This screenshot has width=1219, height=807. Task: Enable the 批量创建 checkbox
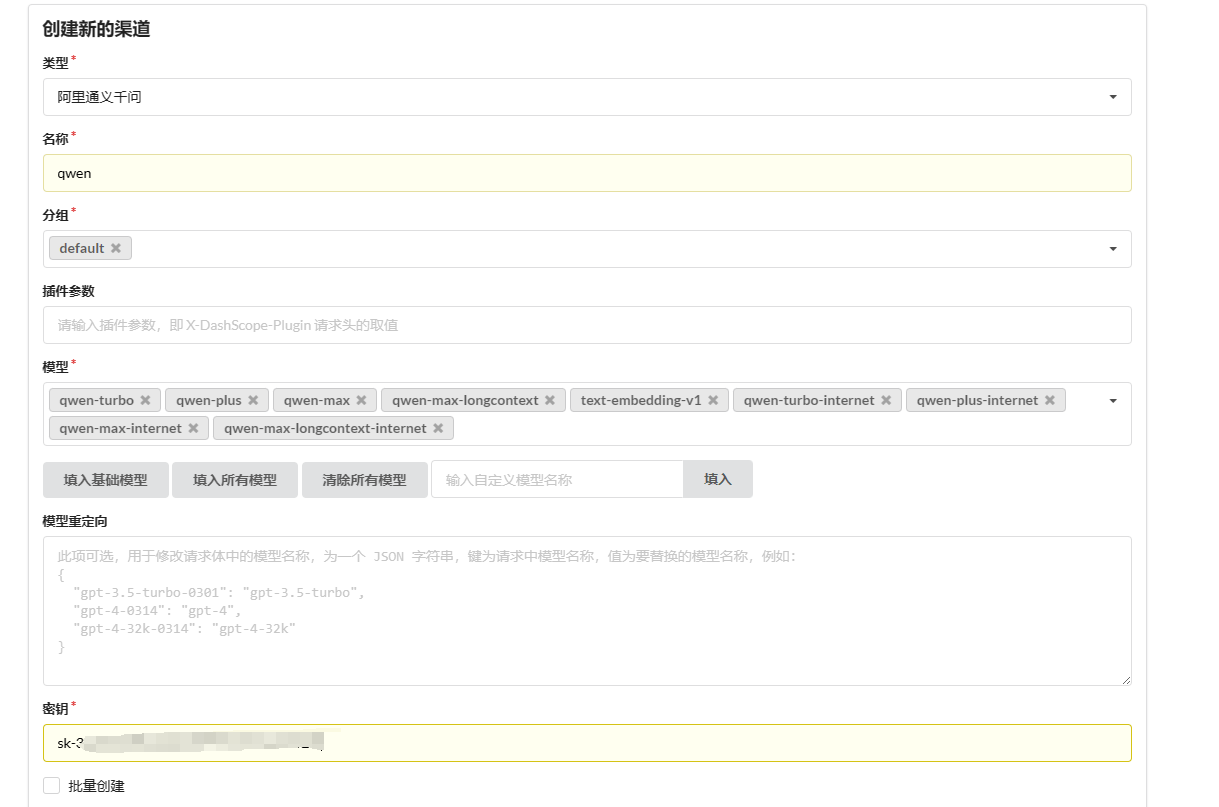[x=52, y=786]
